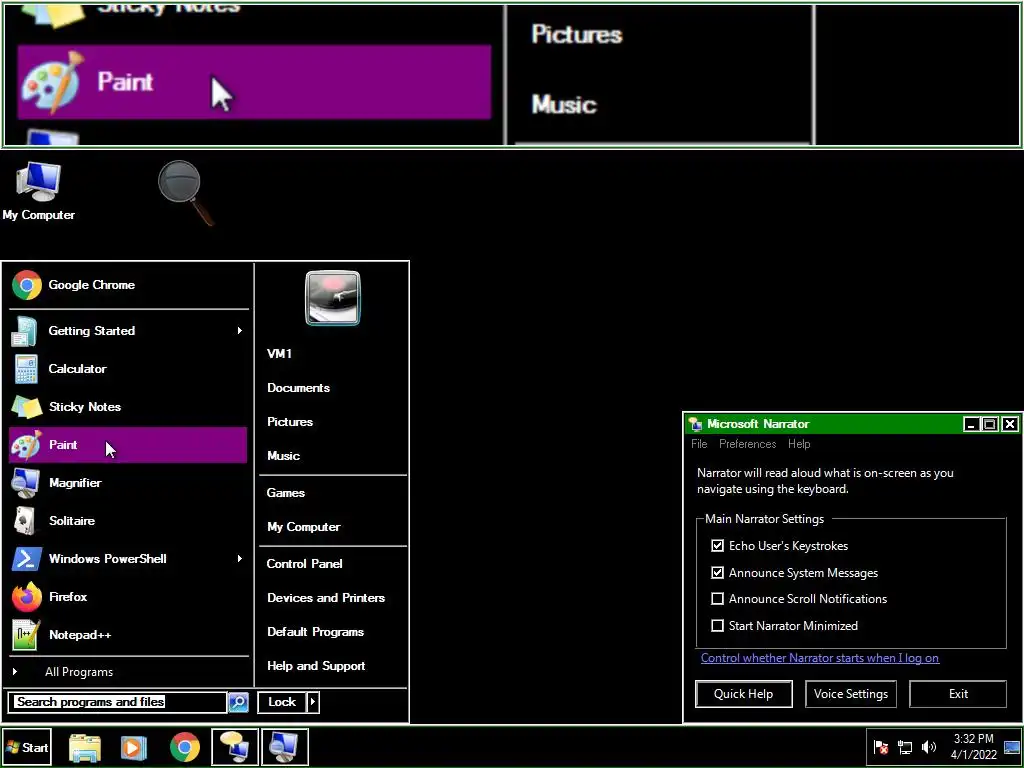
Task: Click the Lock button
Action: [282, 702]
